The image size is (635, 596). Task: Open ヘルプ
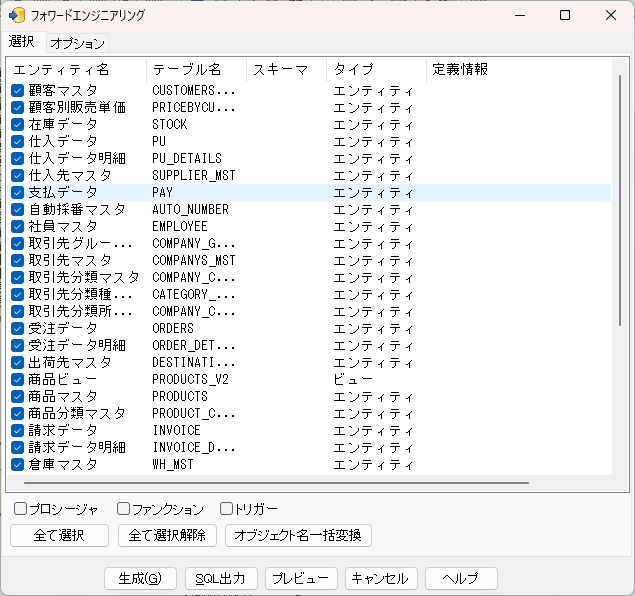click(x=461, y=579)
